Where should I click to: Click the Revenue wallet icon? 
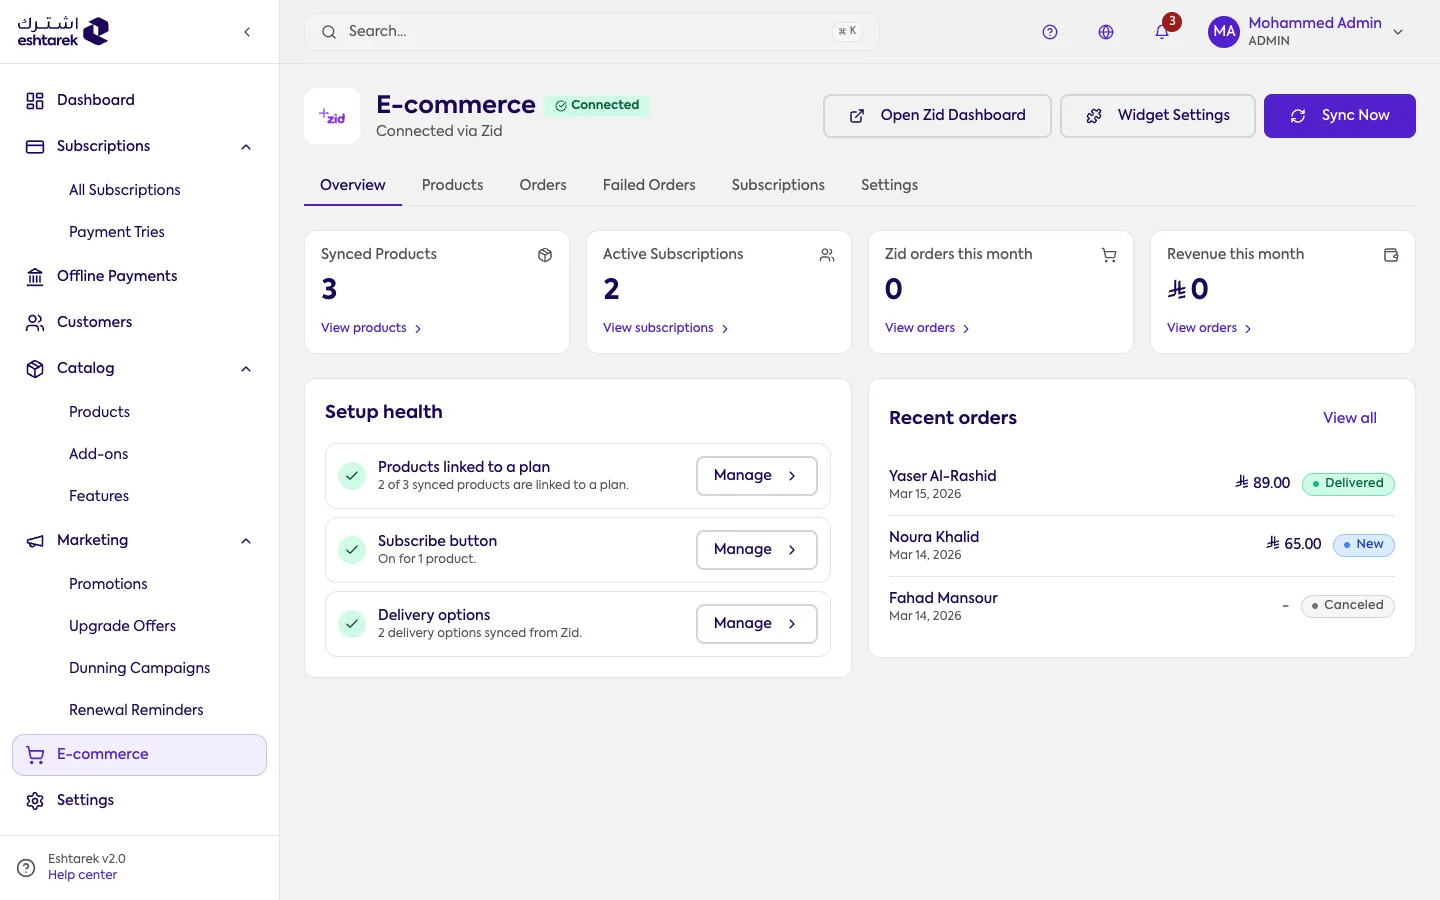tap(1391, 255)
